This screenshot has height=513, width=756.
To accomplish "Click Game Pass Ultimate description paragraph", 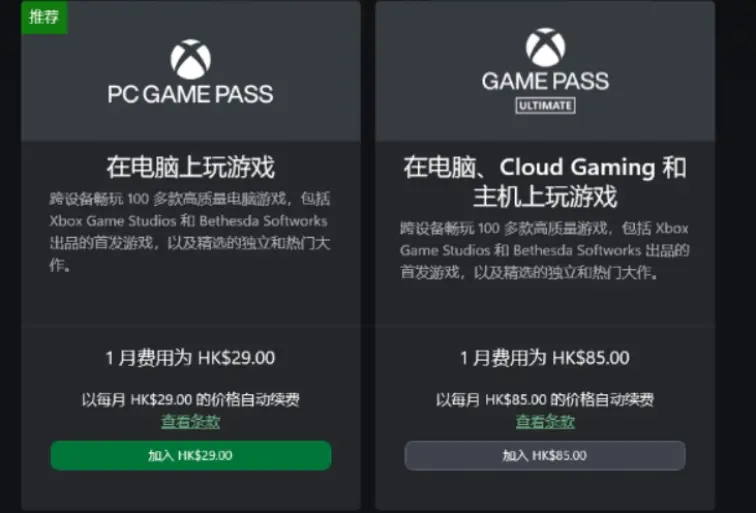I will [545, 250].
